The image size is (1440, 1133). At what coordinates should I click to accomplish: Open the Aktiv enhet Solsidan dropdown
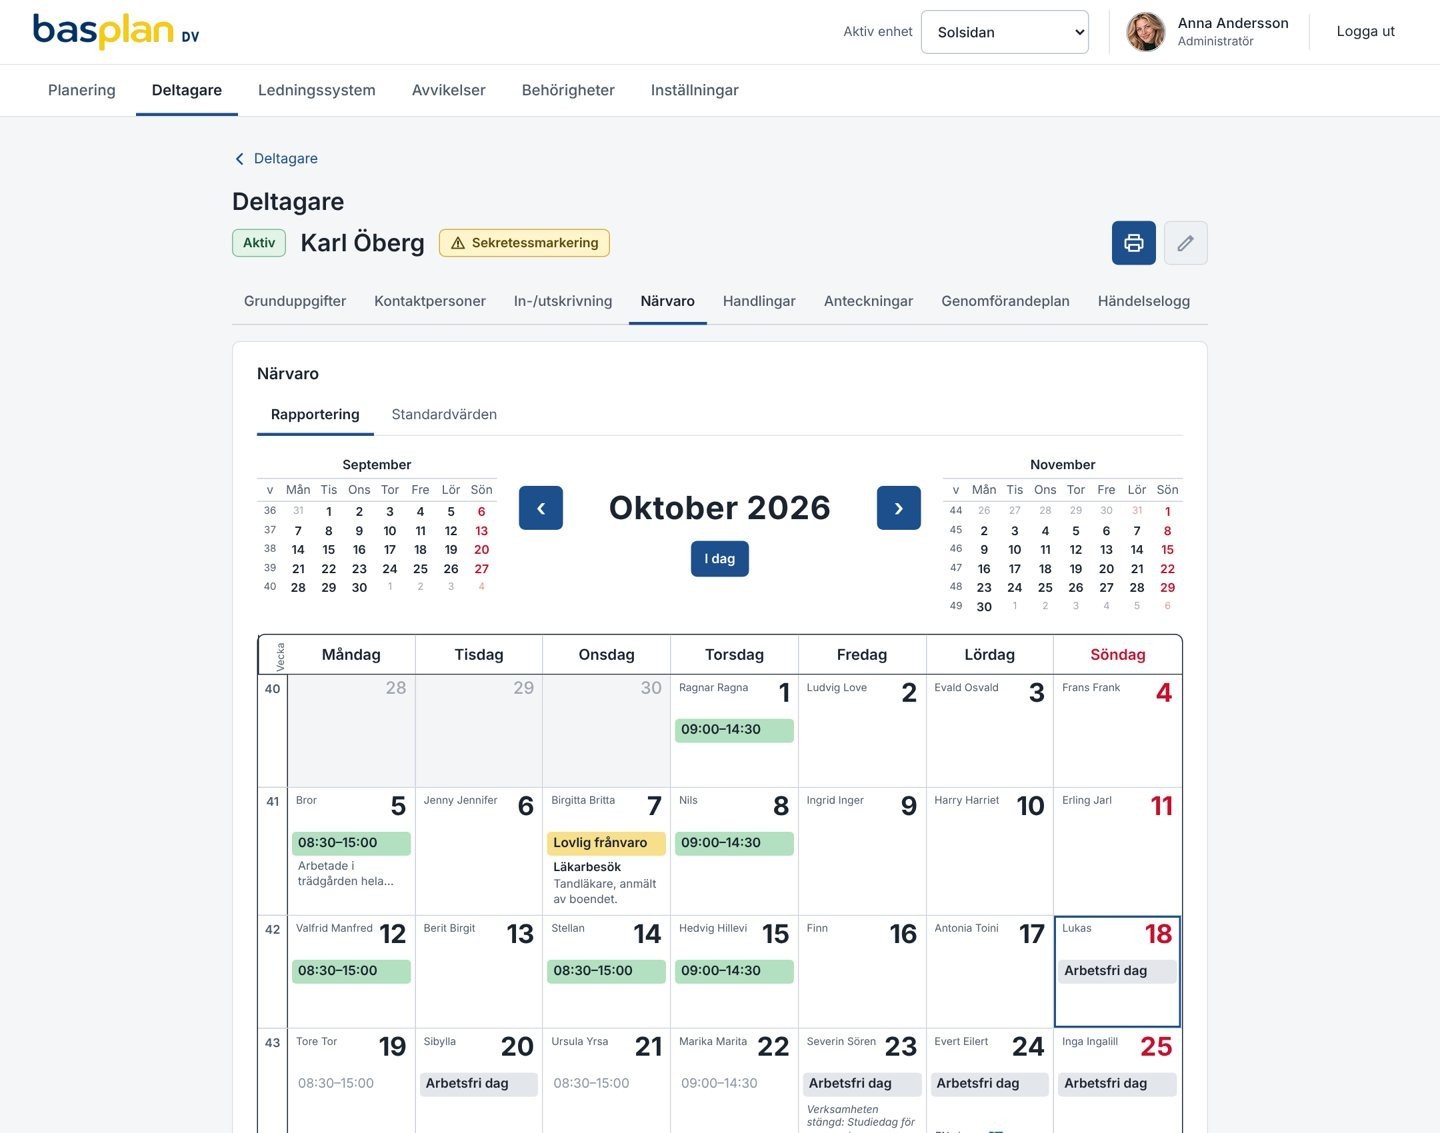coord(1005,32)
